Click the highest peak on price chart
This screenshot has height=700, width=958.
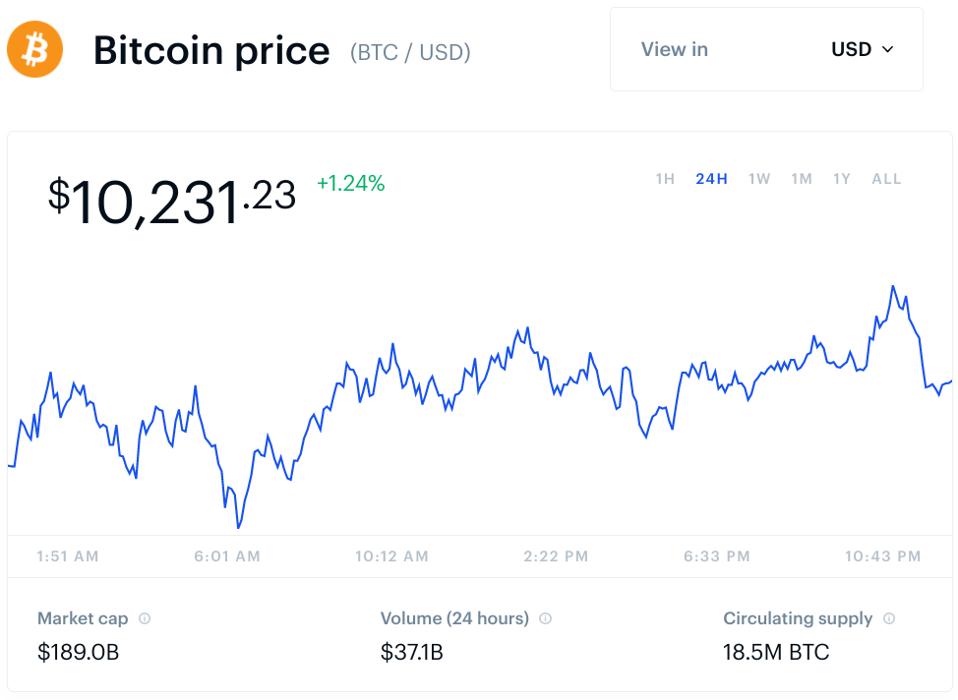[892, 287]
